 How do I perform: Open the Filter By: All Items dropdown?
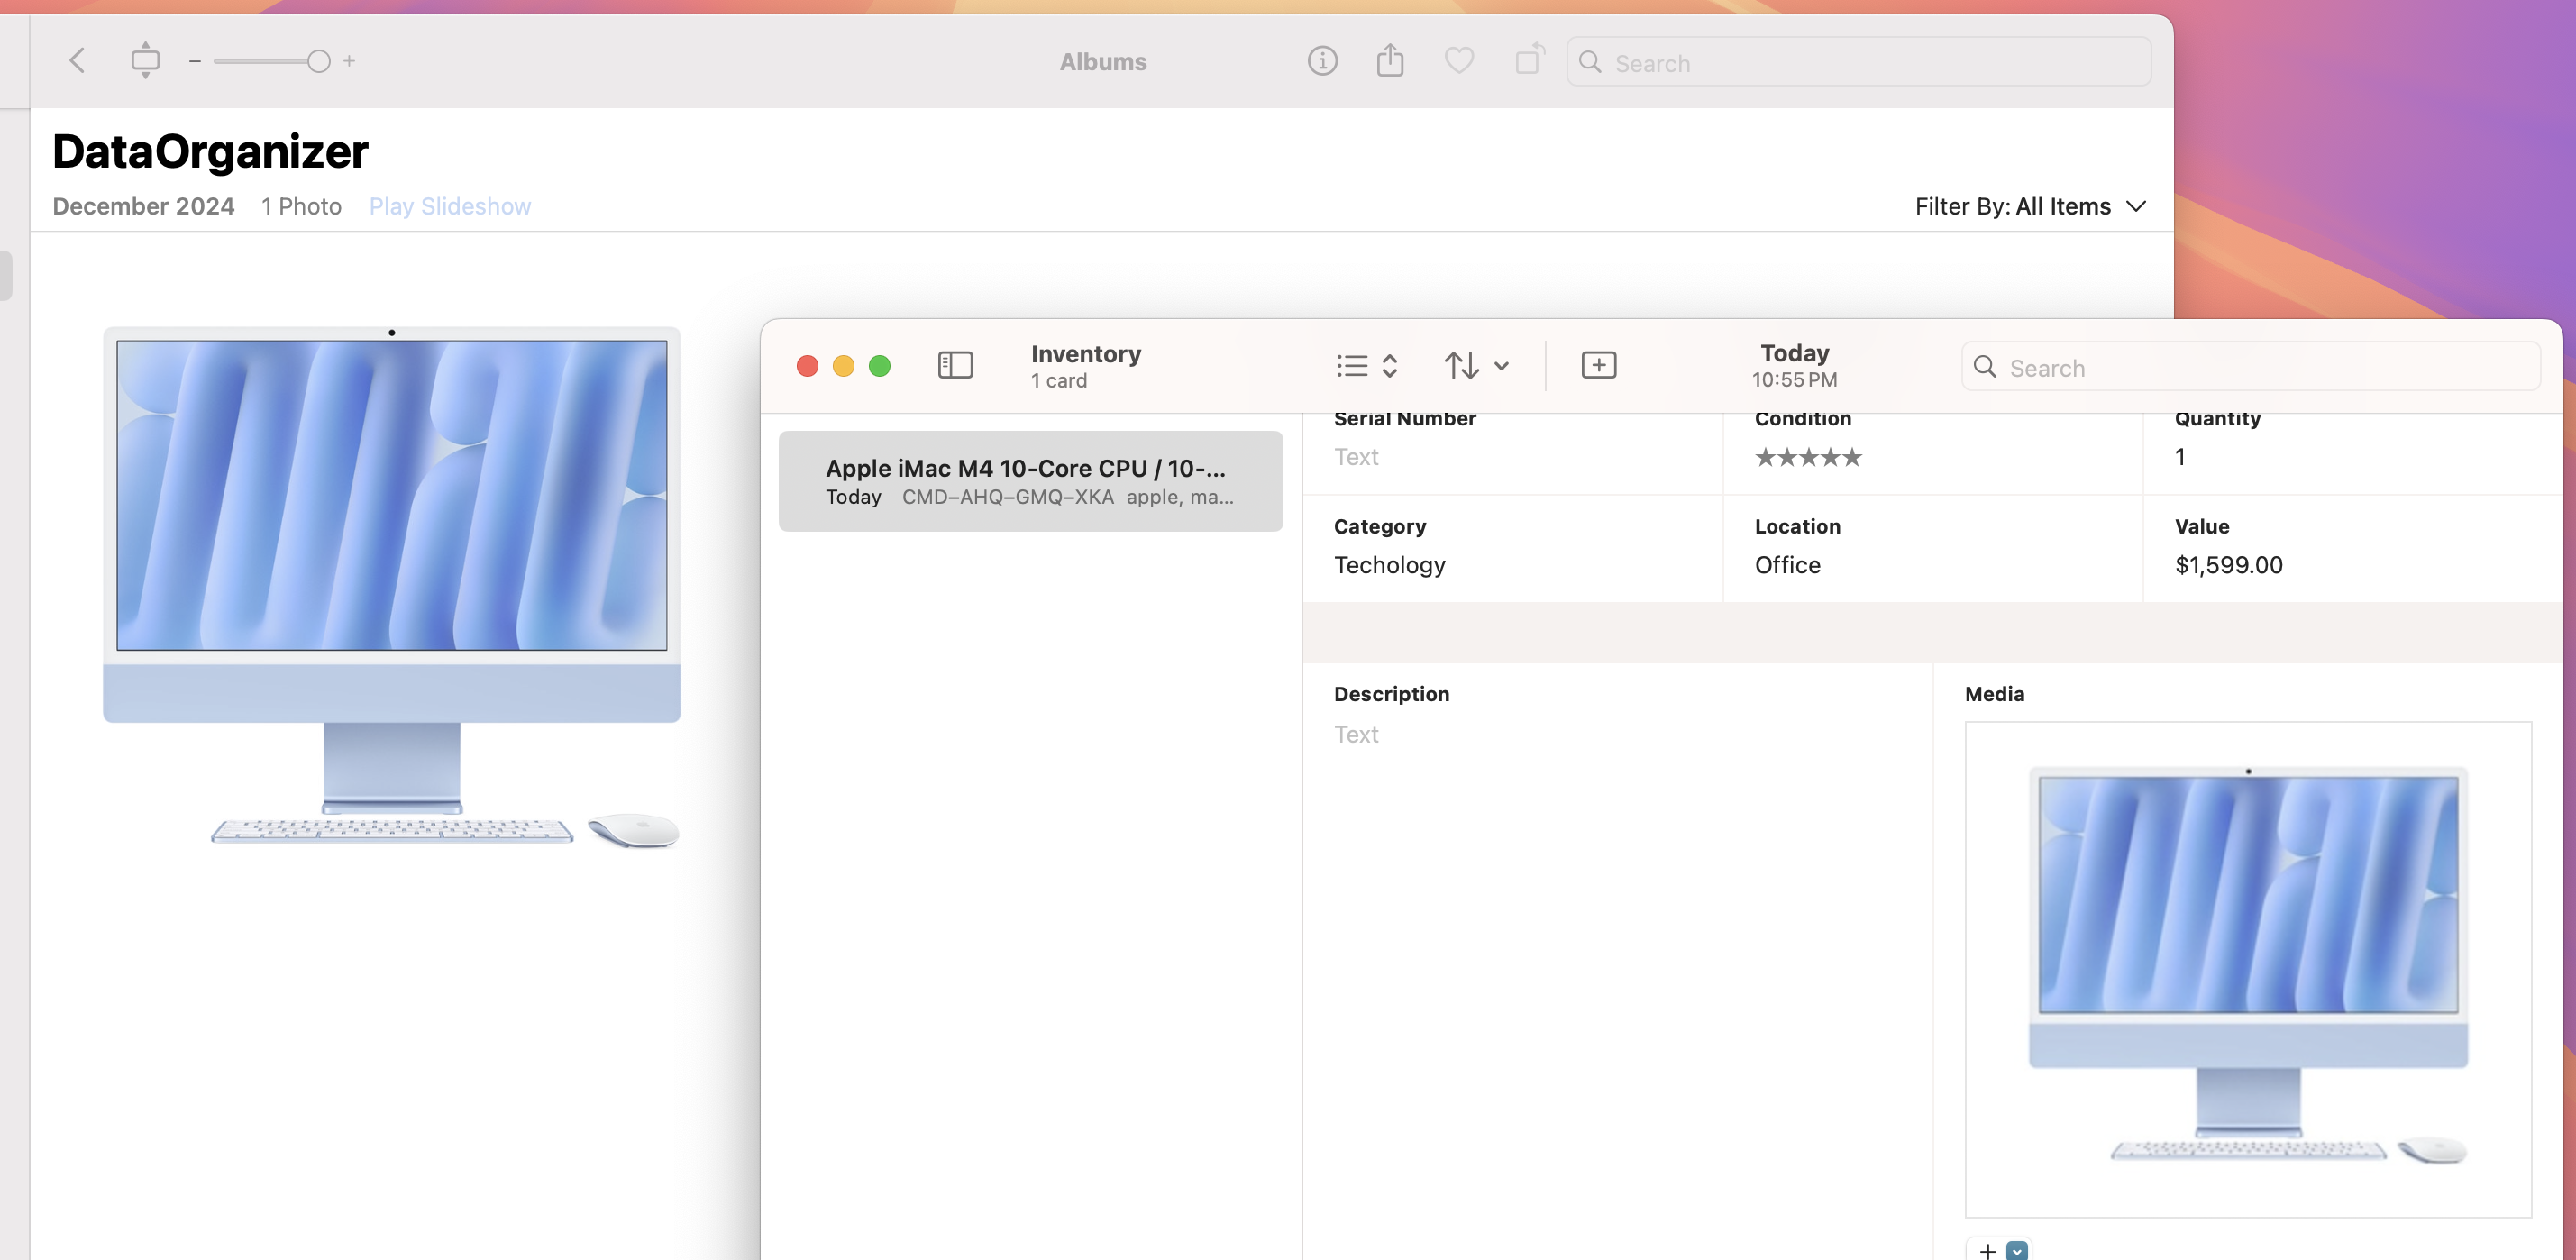(x=2030, y=206)
